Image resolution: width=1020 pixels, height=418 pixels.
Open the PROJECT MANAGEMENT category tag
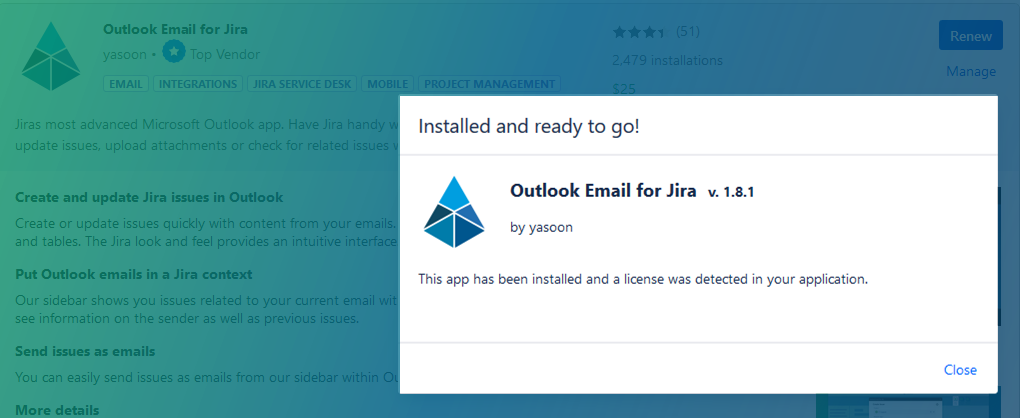(x=489, y=84)
